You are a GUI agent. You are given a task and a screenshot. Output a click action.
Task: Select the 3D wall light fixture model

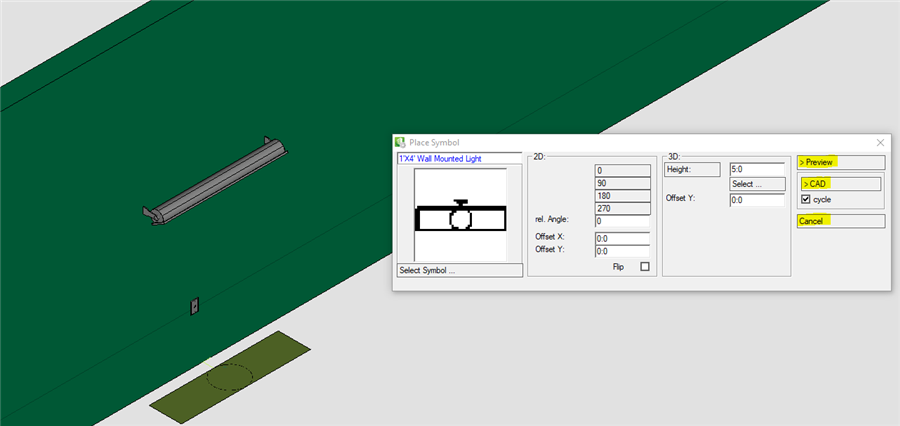pyautogui.click(x=216, y=182)
